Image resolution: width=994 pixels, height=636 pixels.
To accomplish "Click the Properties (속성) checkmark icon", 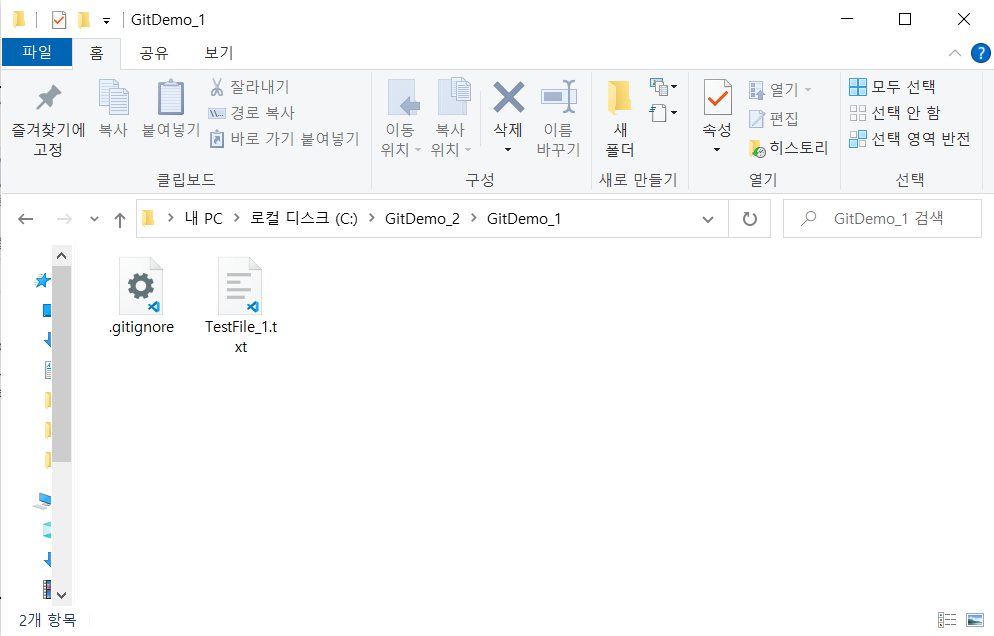I will (x=717, y=98).
